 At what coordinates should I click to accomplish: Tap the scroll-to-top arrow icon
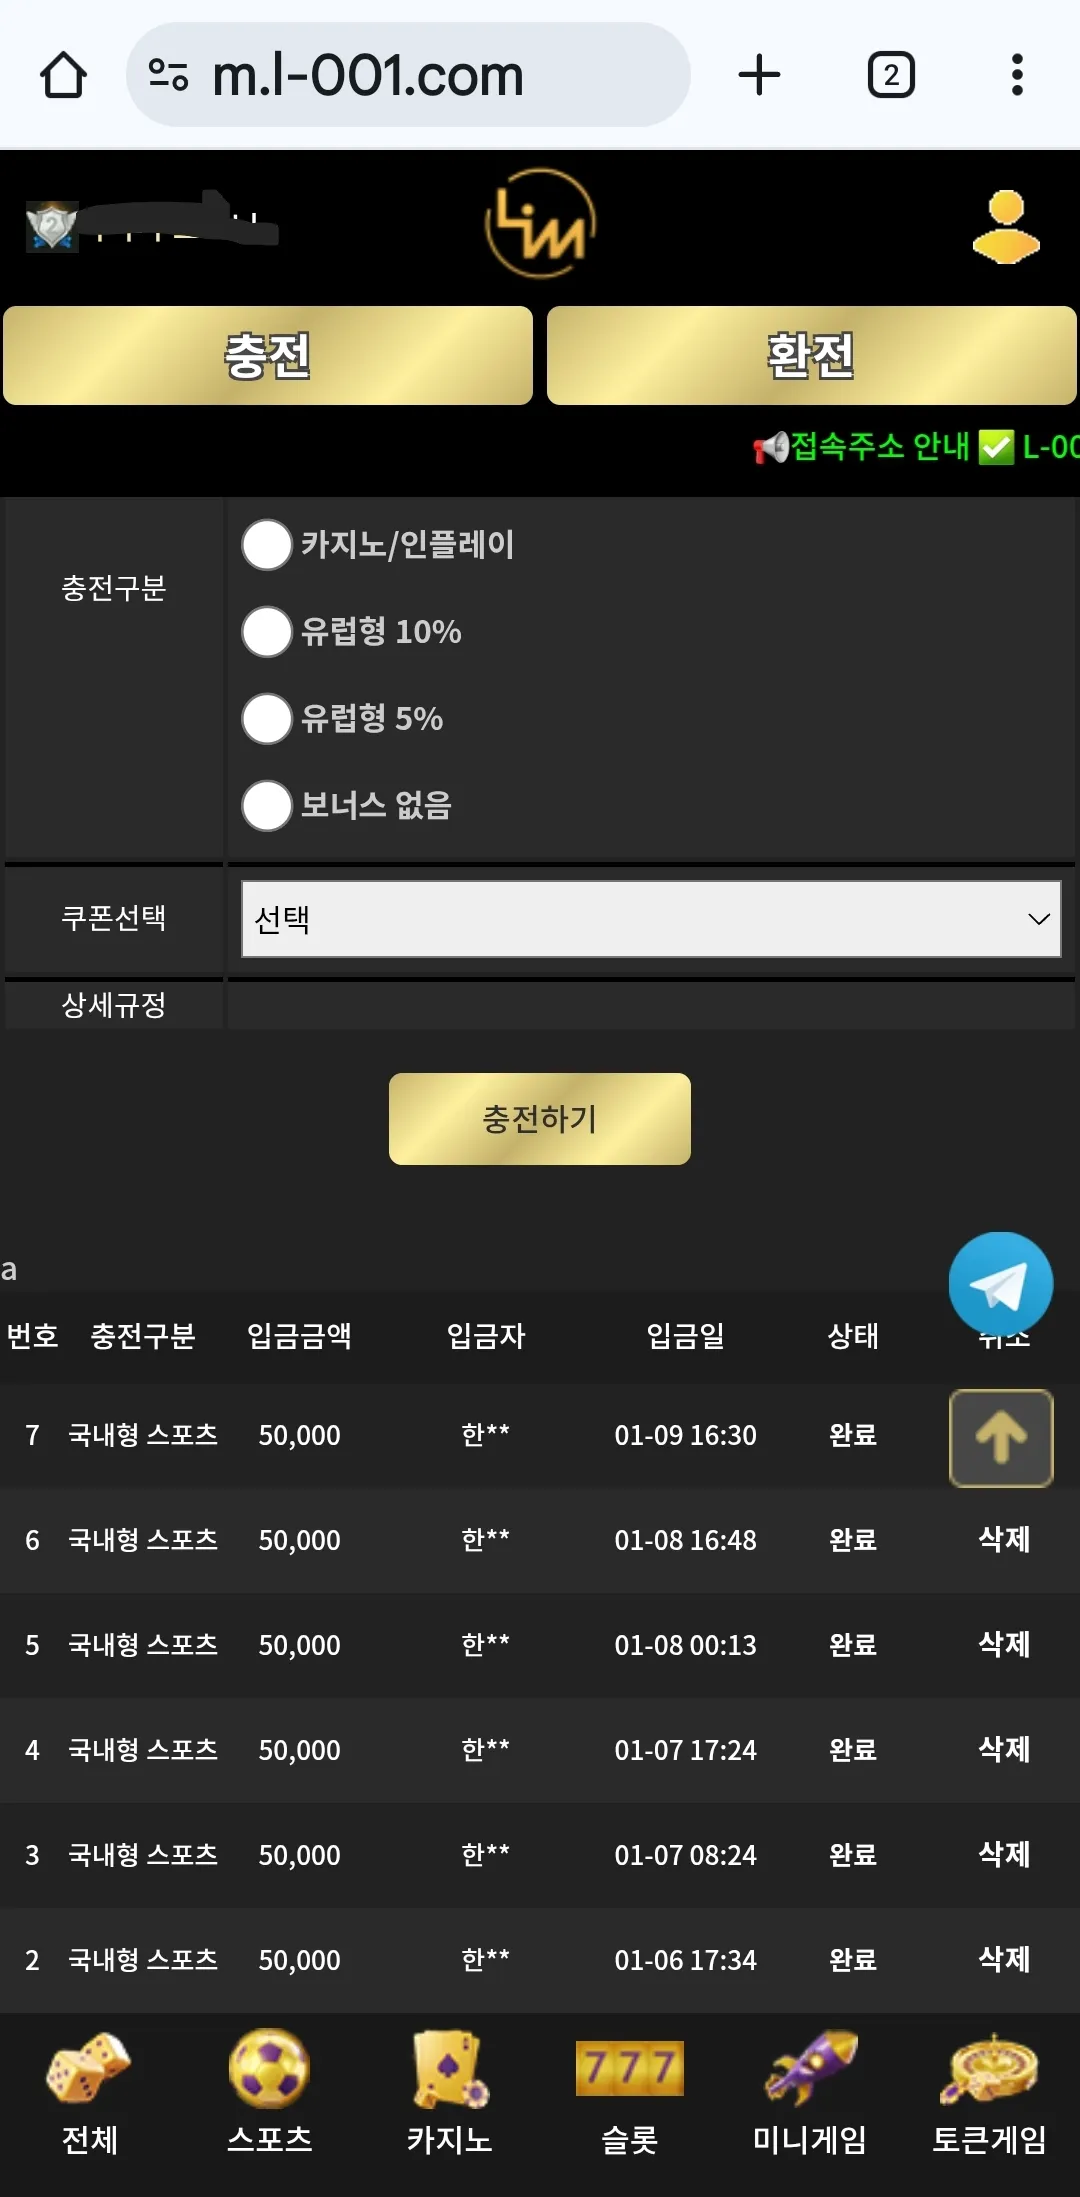click(1001, 1438)
